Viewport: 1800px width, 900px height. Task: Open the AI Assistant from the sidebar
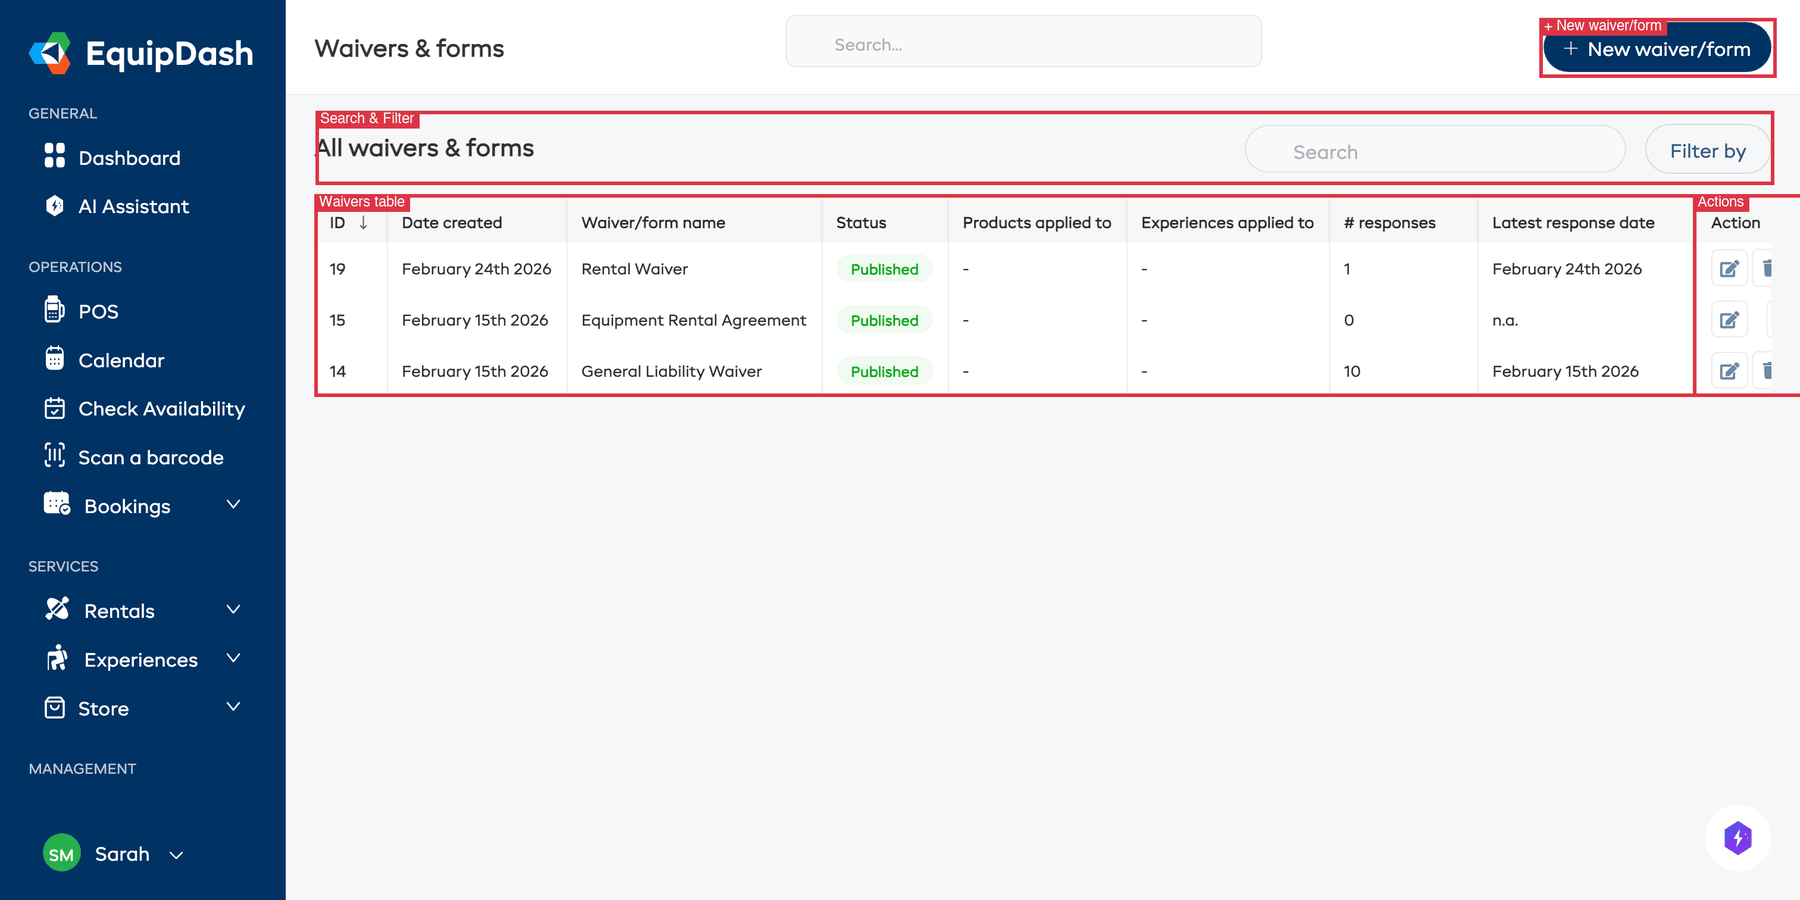coord(133,206)
